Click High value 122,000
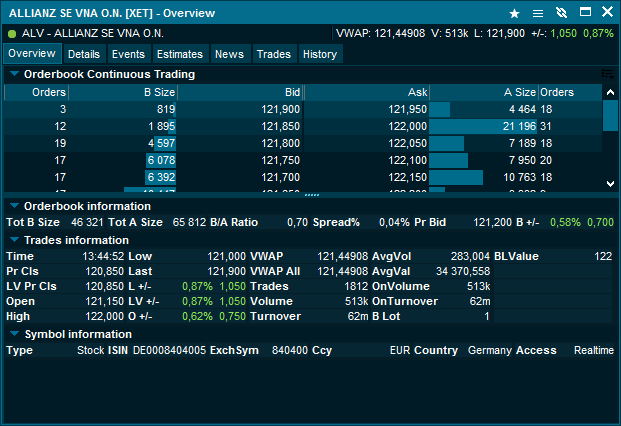This screenshot has height=426, width=621. point(105,317)
